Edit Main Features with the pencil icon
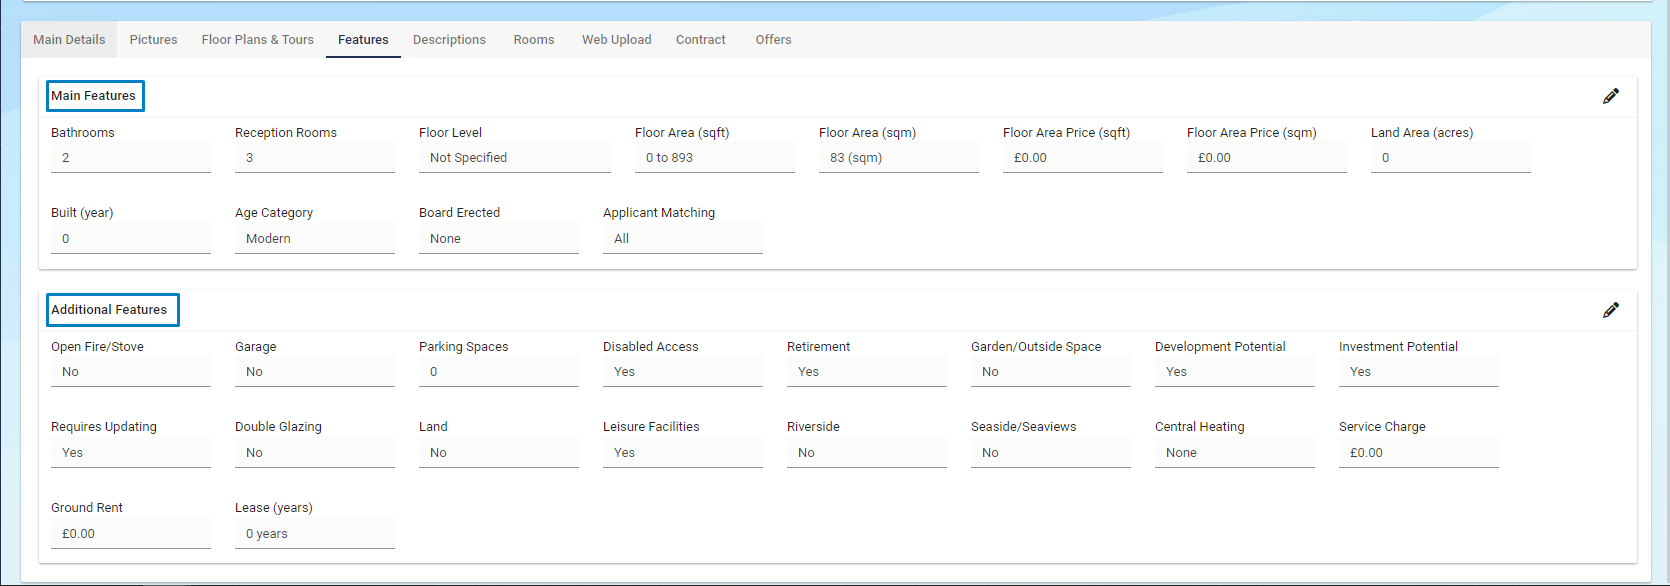Image resolution: width=1670 pixels, height=586 pixels. click(1610, 96)
